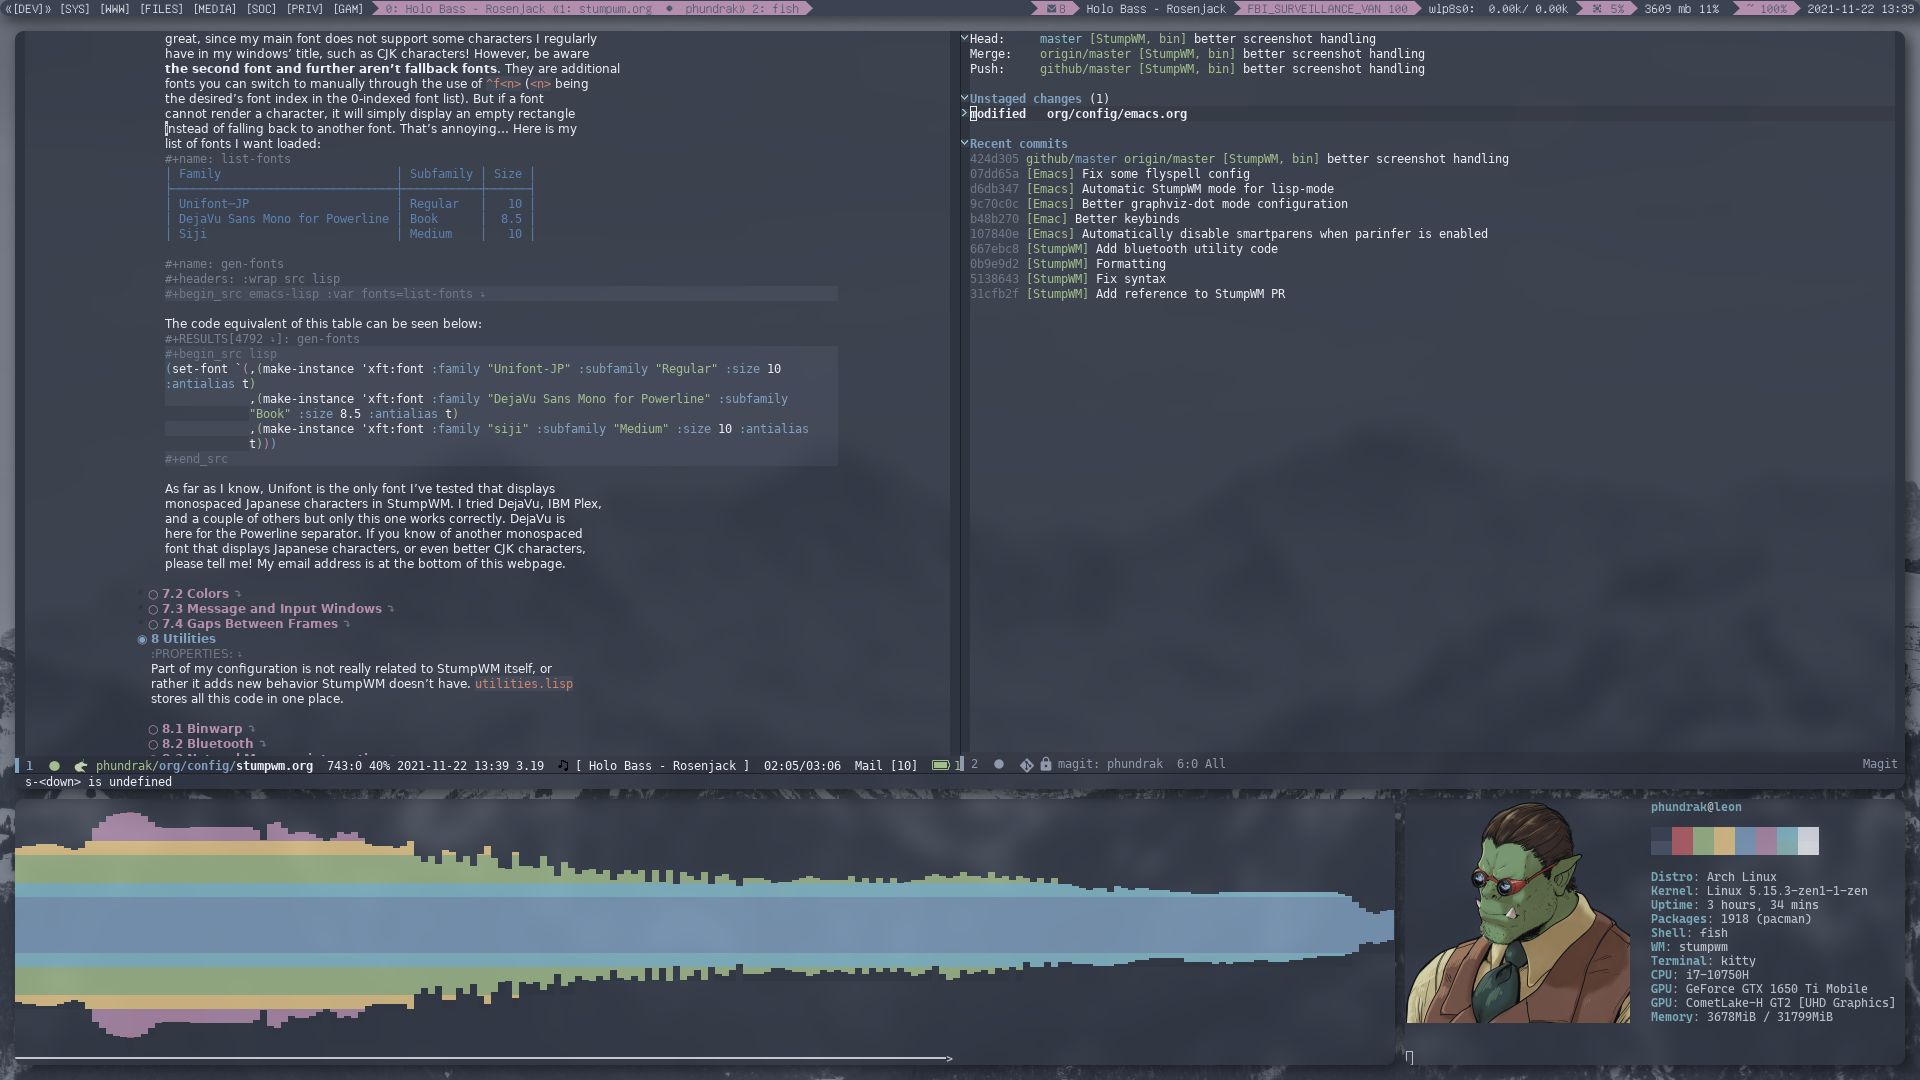Viewport: 1920px width, 1080px height.
Task: Expand section 7.2 Colors disclosure triangle
Action: point(237,593)
